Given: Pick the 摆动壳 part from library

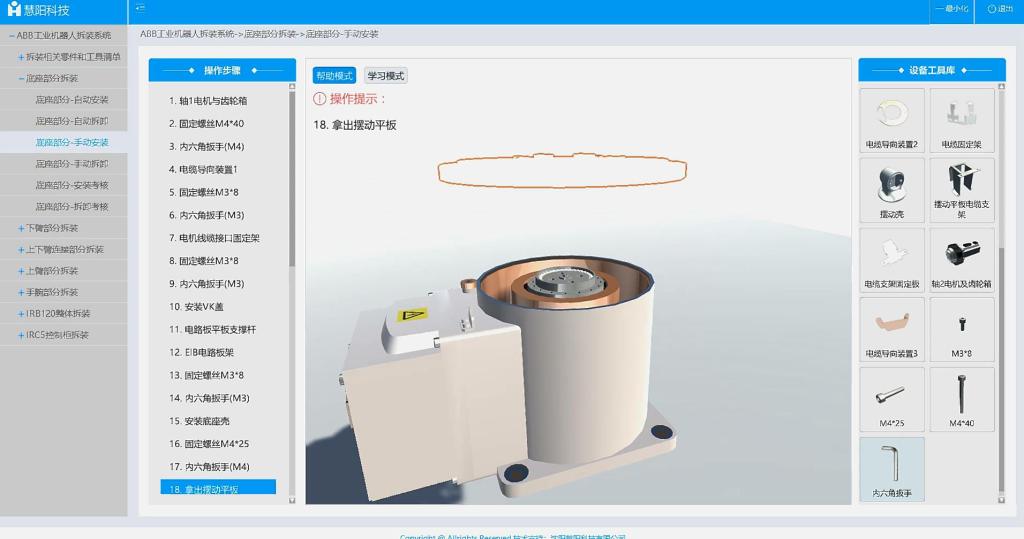Looking at the screenshot, I should click(892, 183).
